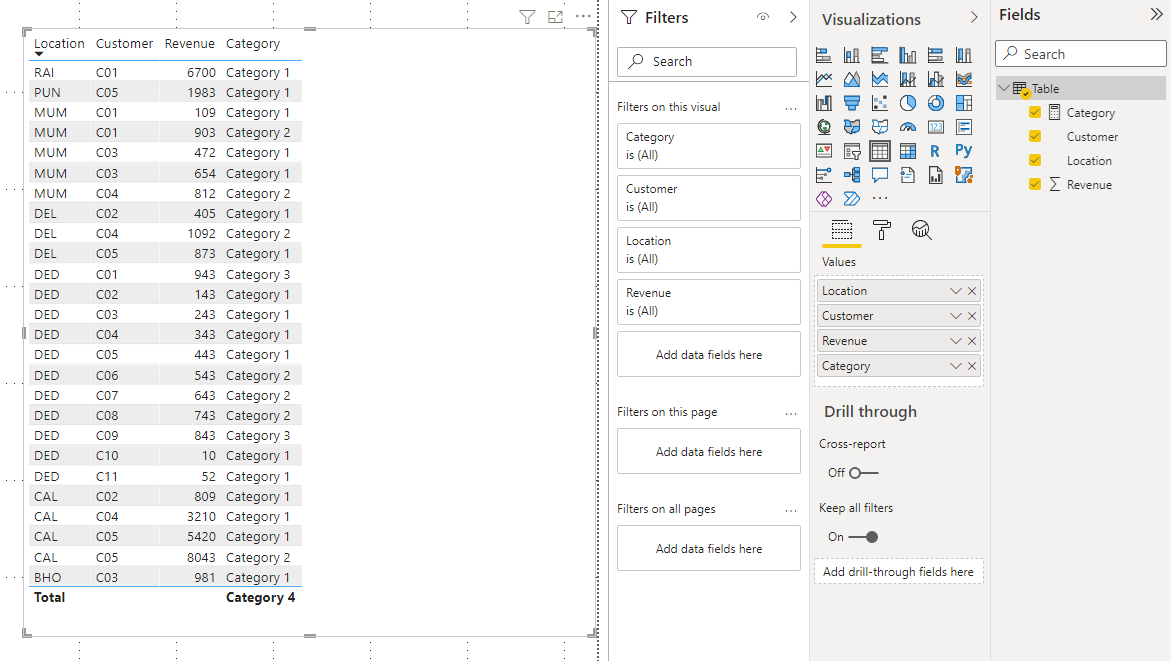Select the Key influencers visualization
1171x661 pixels.
(x=824, y=175)
